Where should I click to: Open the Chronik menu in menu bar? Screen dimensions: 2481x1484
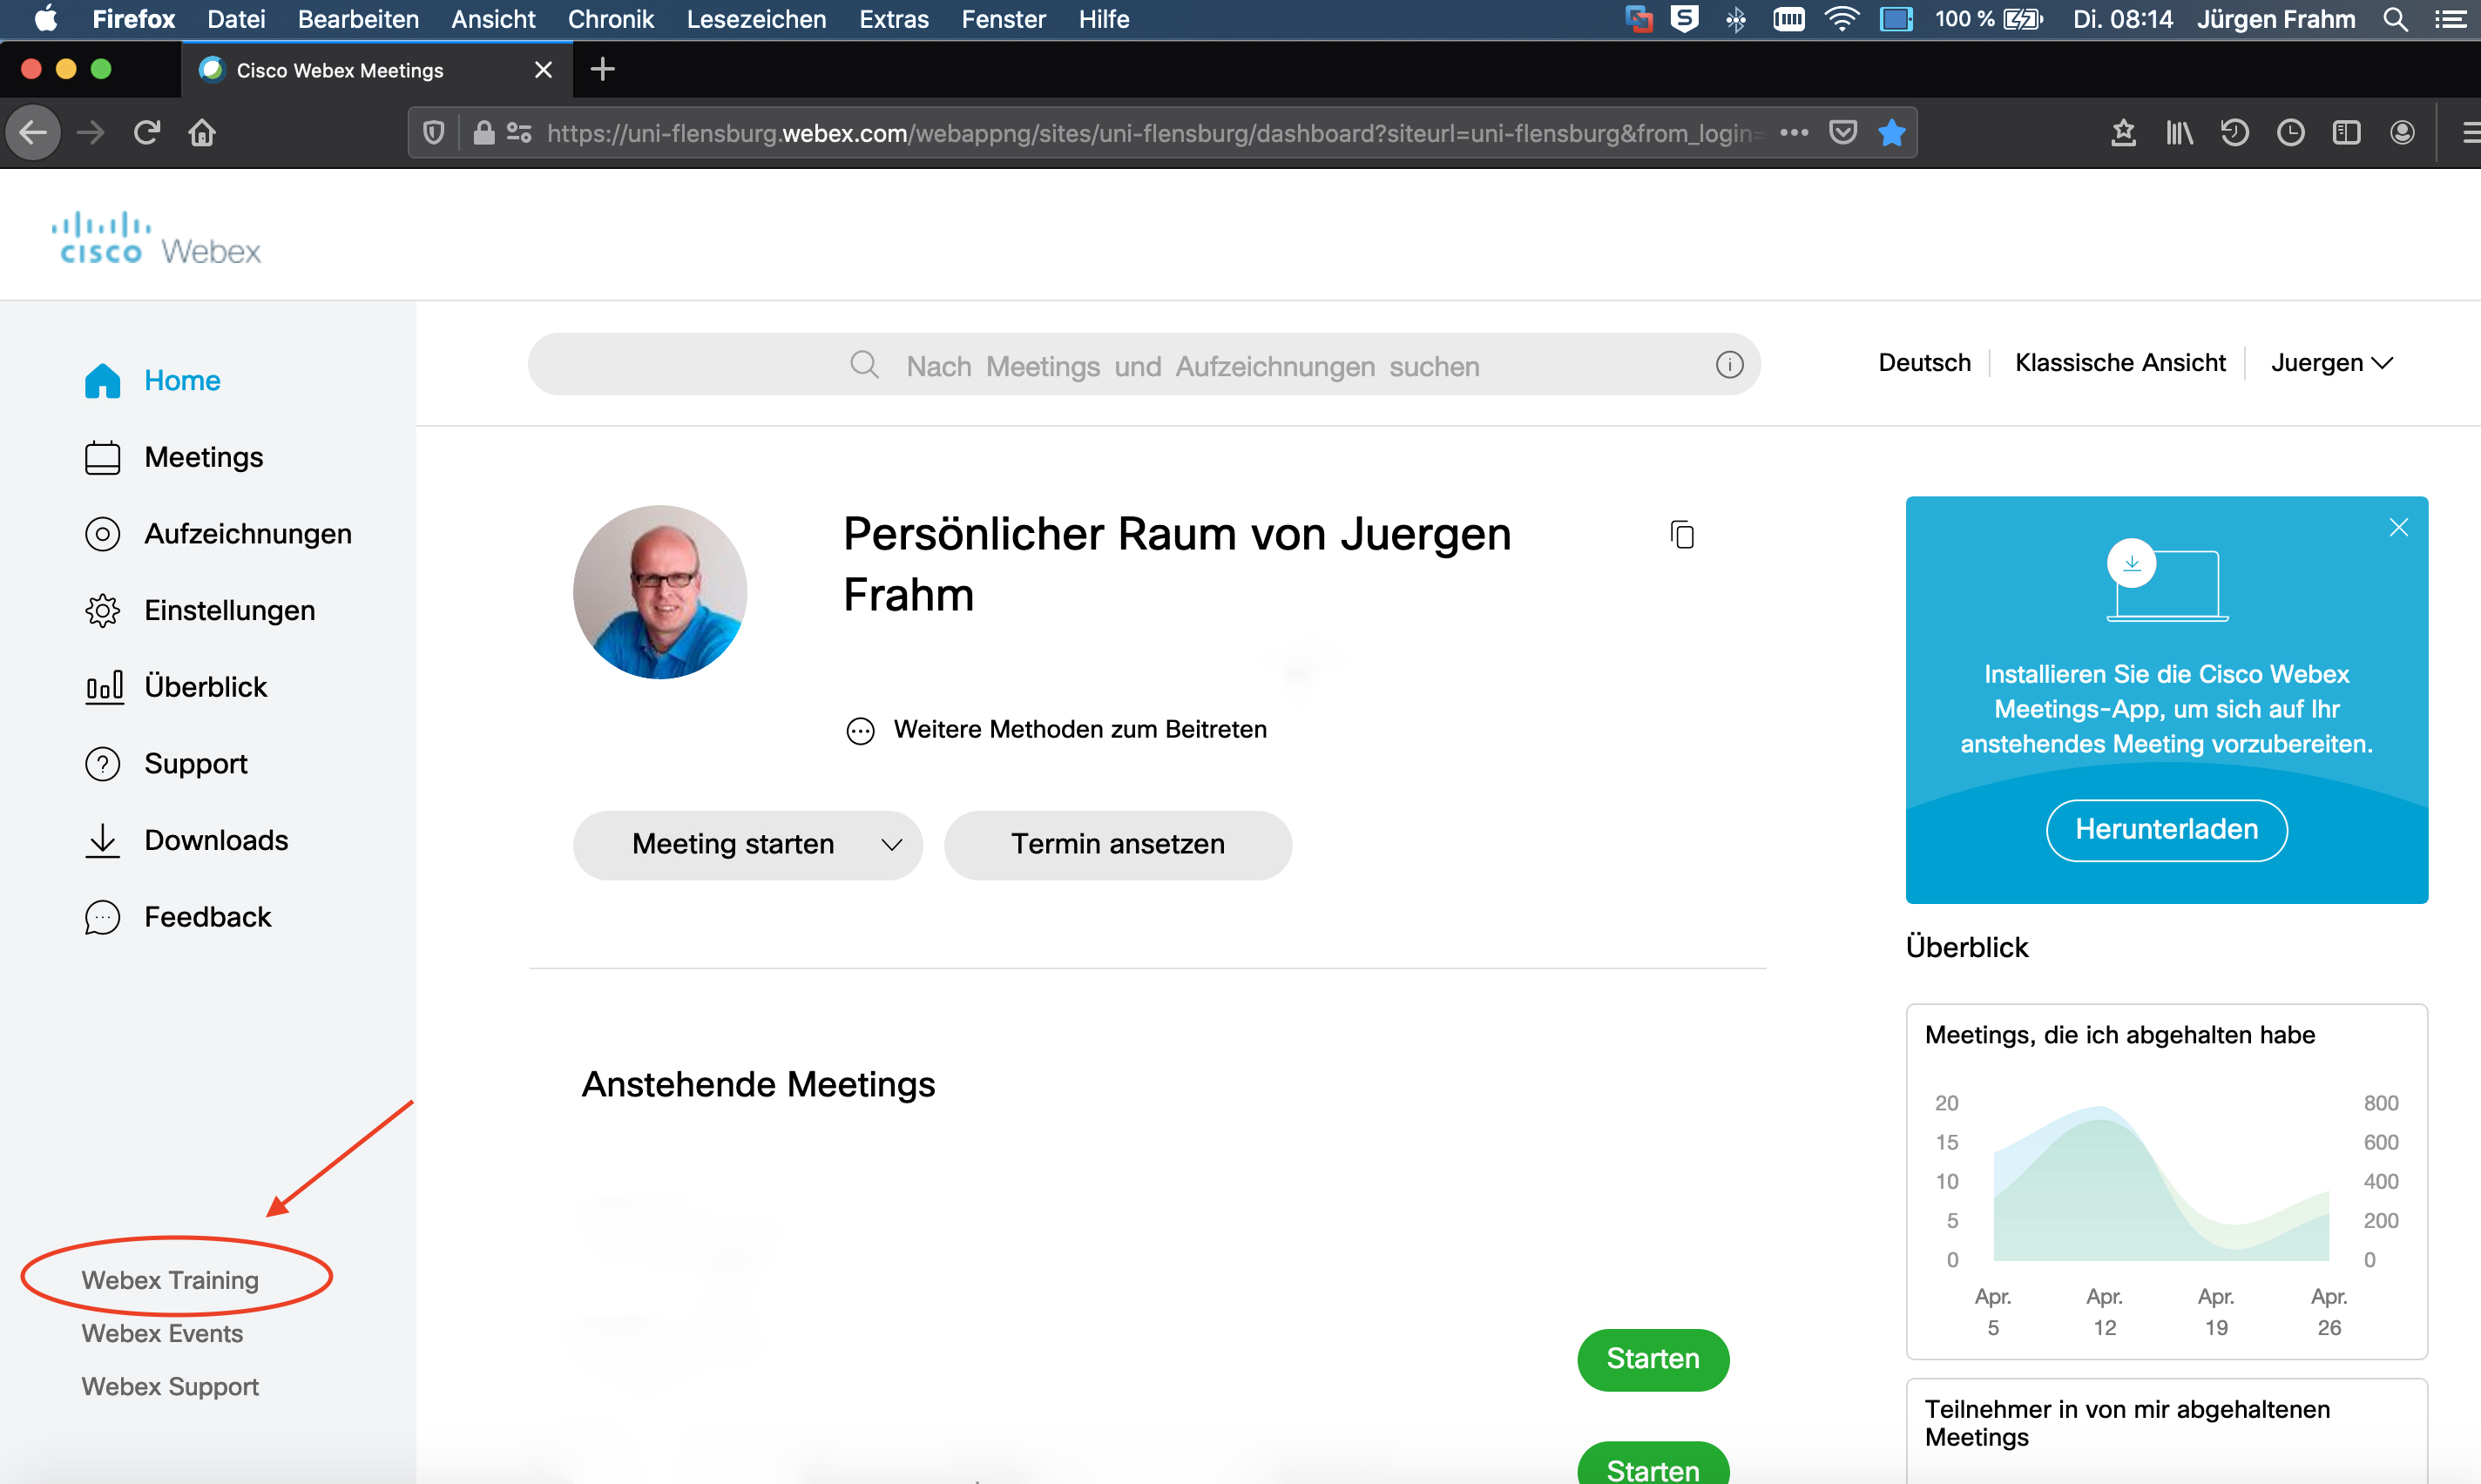click(610, 19)
